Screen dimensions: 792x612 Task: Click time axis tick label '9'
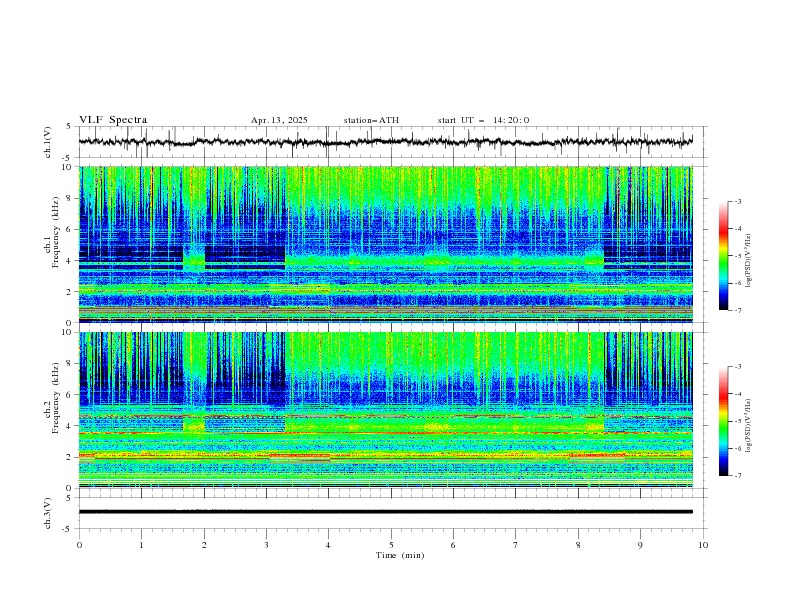pyautogui.click(x=640, y=545)
